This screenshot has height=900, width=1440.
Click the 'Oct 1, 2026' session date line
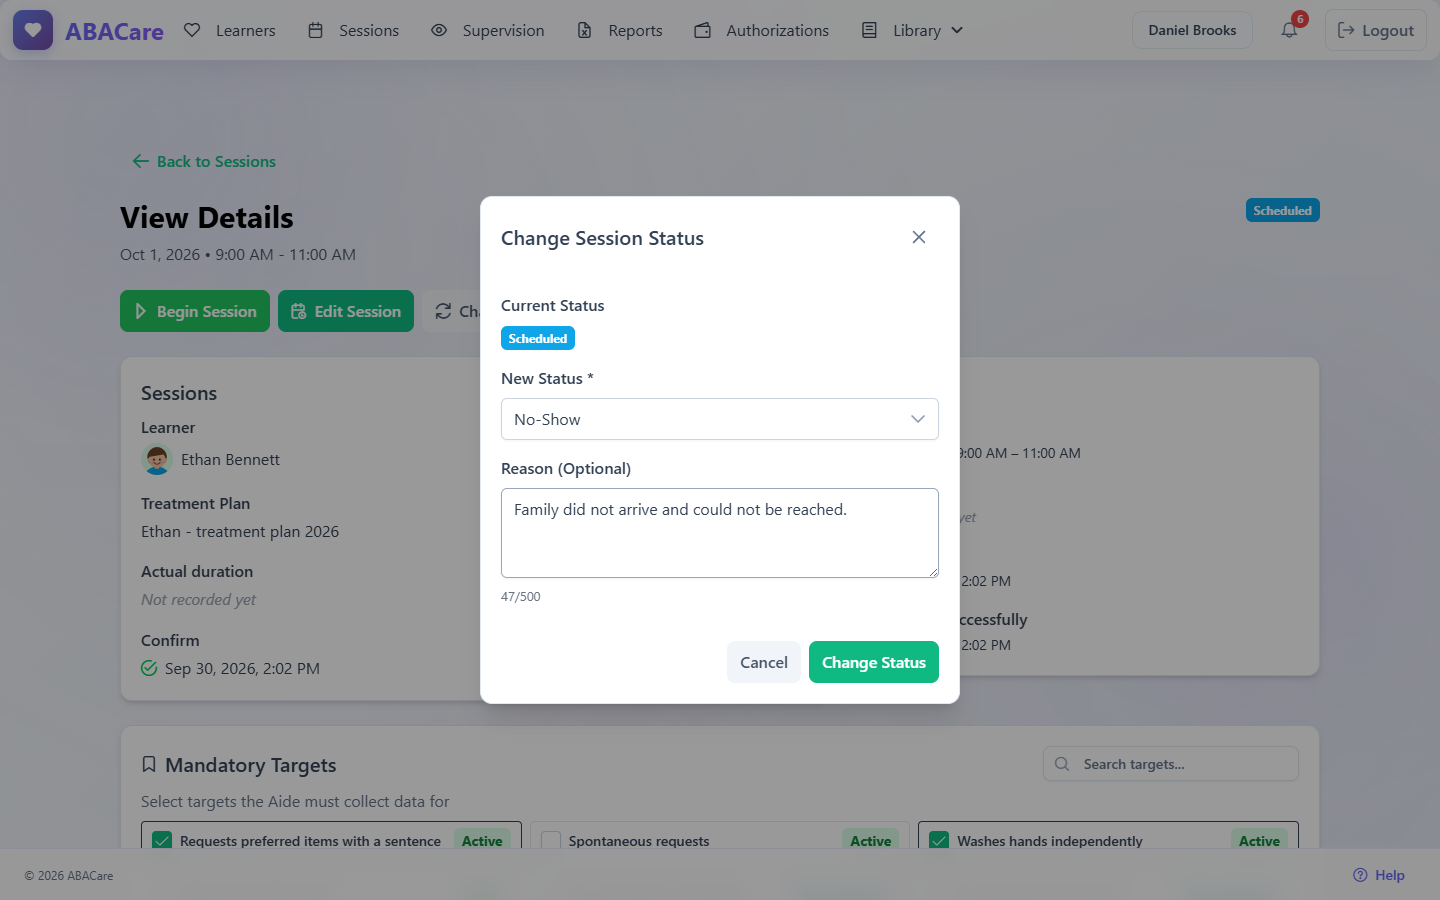(238, 254)
